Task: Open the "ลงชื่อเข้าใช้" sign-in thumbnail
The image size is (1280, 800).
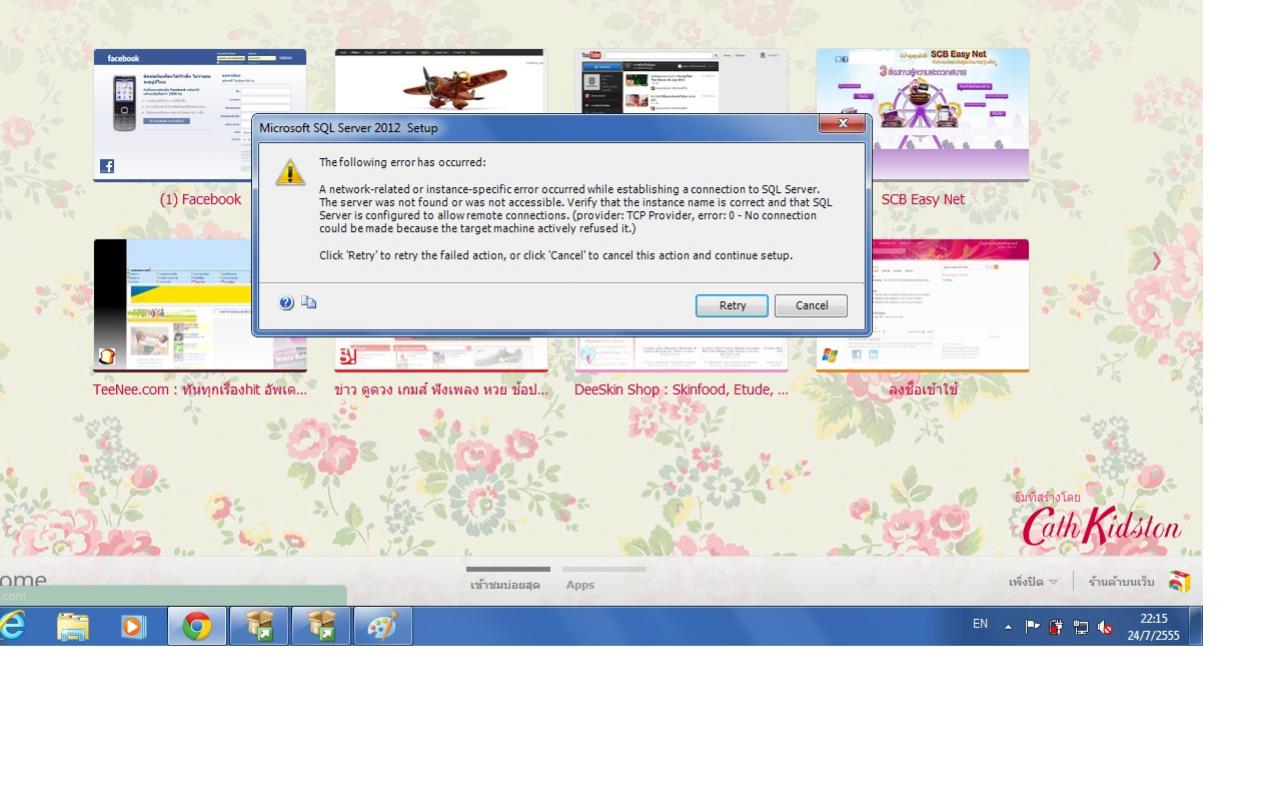Action: (922, 304)
